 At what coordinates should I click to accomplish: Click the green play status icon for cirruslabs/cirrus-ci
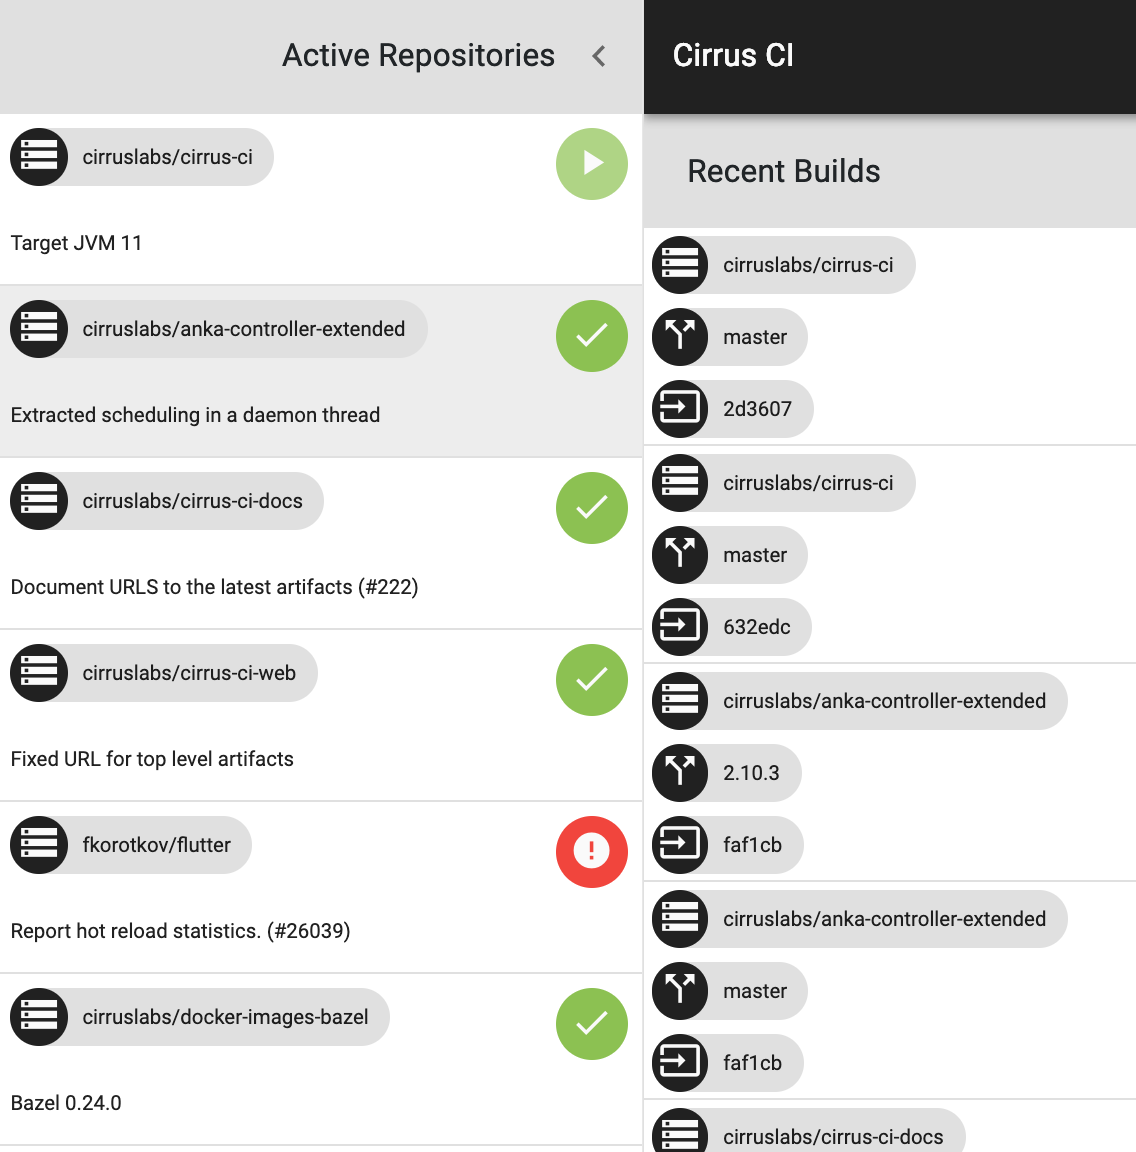pos(592,164)
